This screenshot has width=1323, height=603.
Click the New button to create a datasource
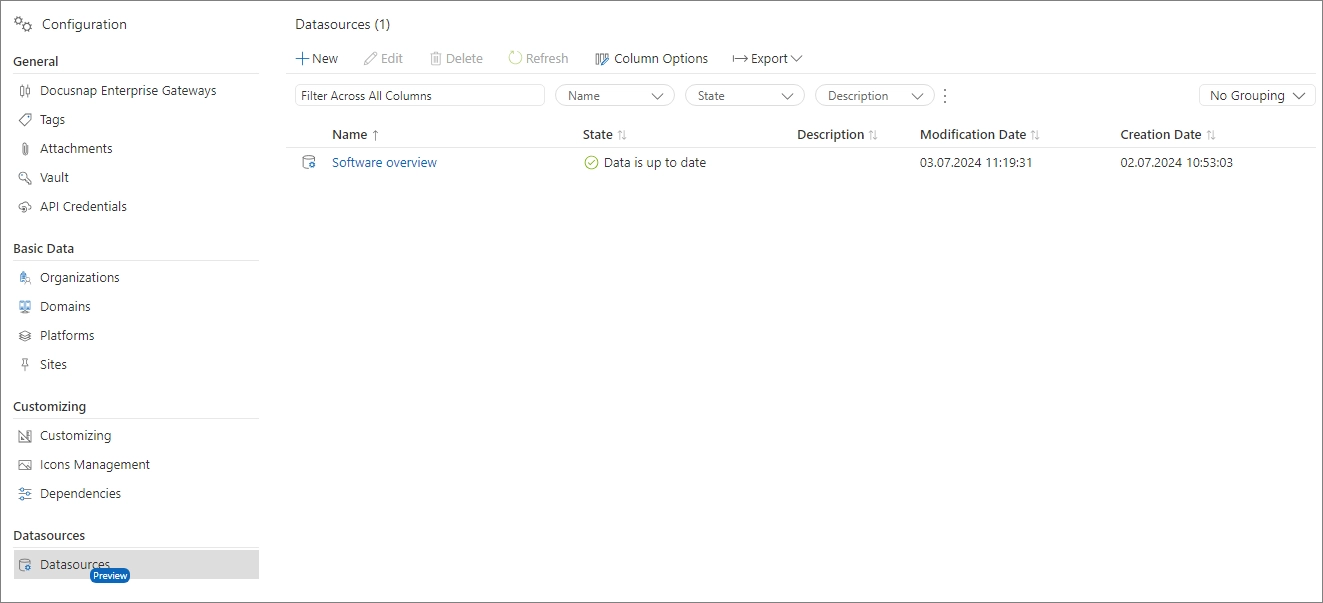point(316,58)
